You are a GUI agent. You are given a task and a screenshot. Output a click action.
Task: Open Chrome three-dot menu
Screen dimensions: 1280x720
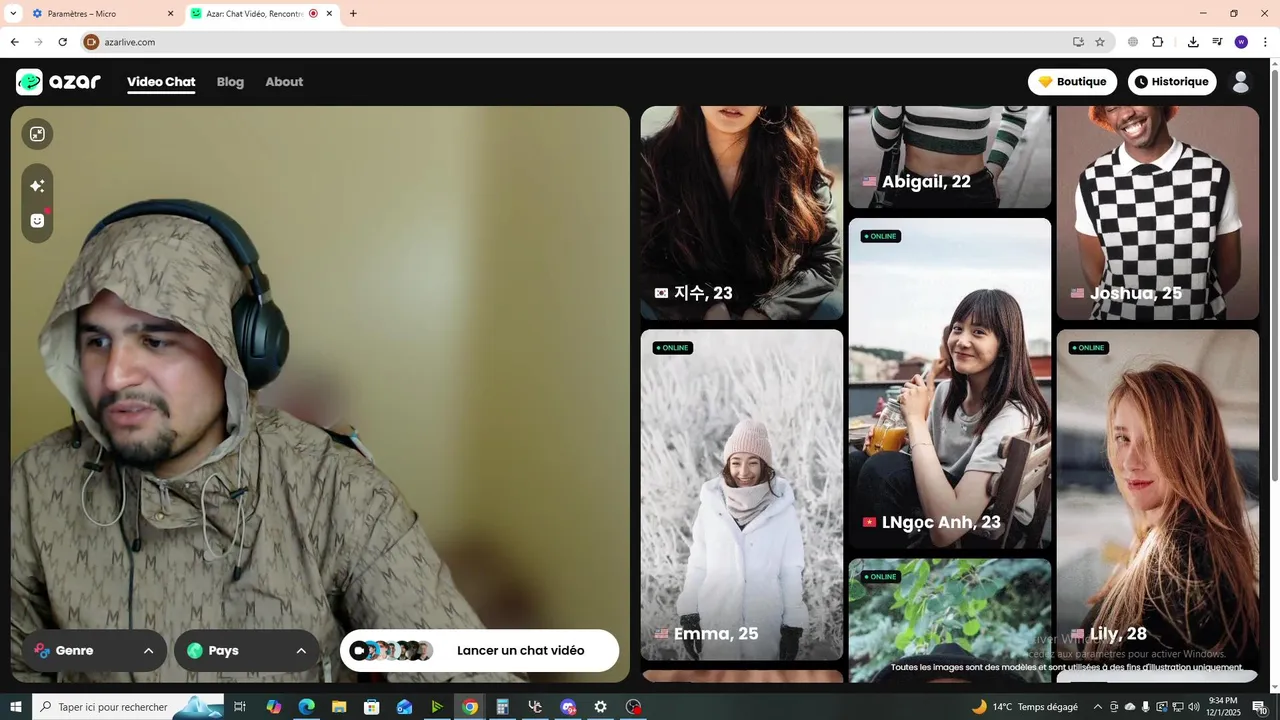pyautogui.click(x=1265, y=42)
